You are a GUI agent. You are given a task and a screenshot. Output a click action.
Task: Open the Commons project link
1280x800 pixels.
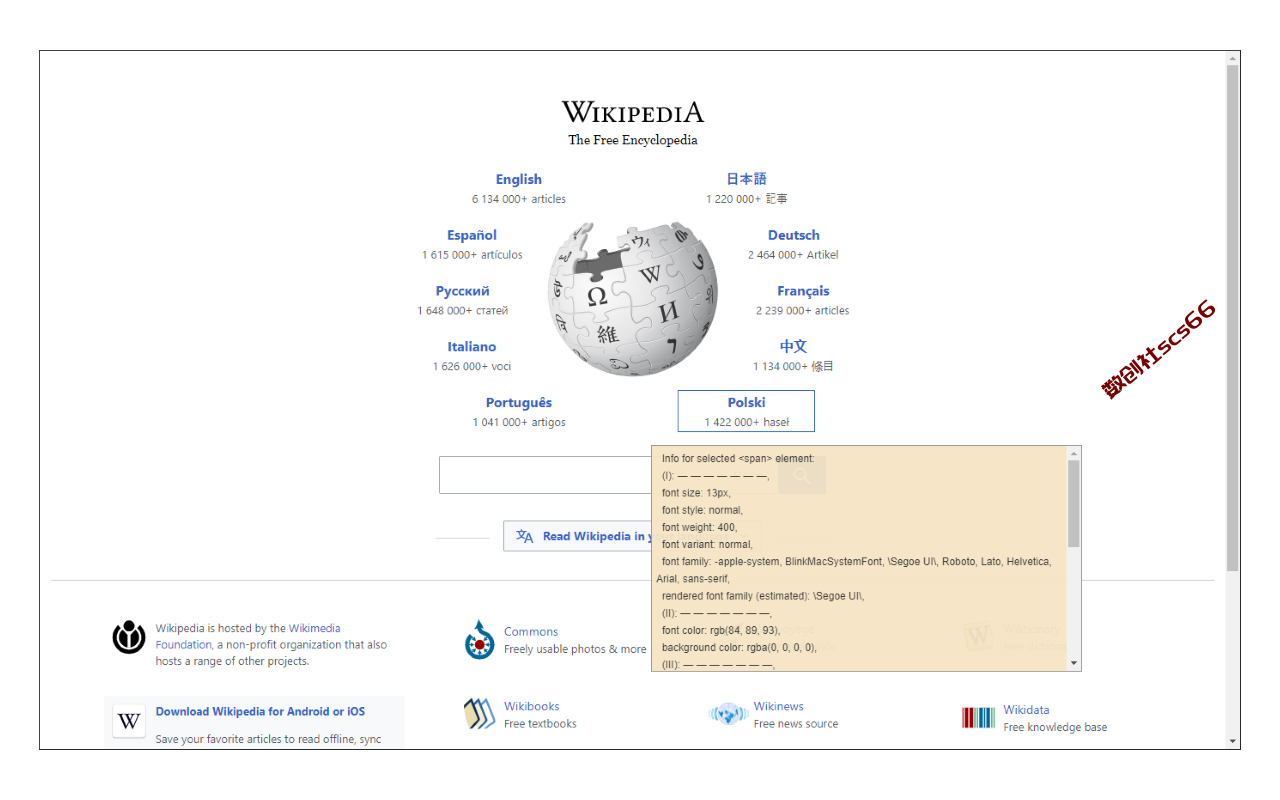pyautogui.click(x=531, y=632)
